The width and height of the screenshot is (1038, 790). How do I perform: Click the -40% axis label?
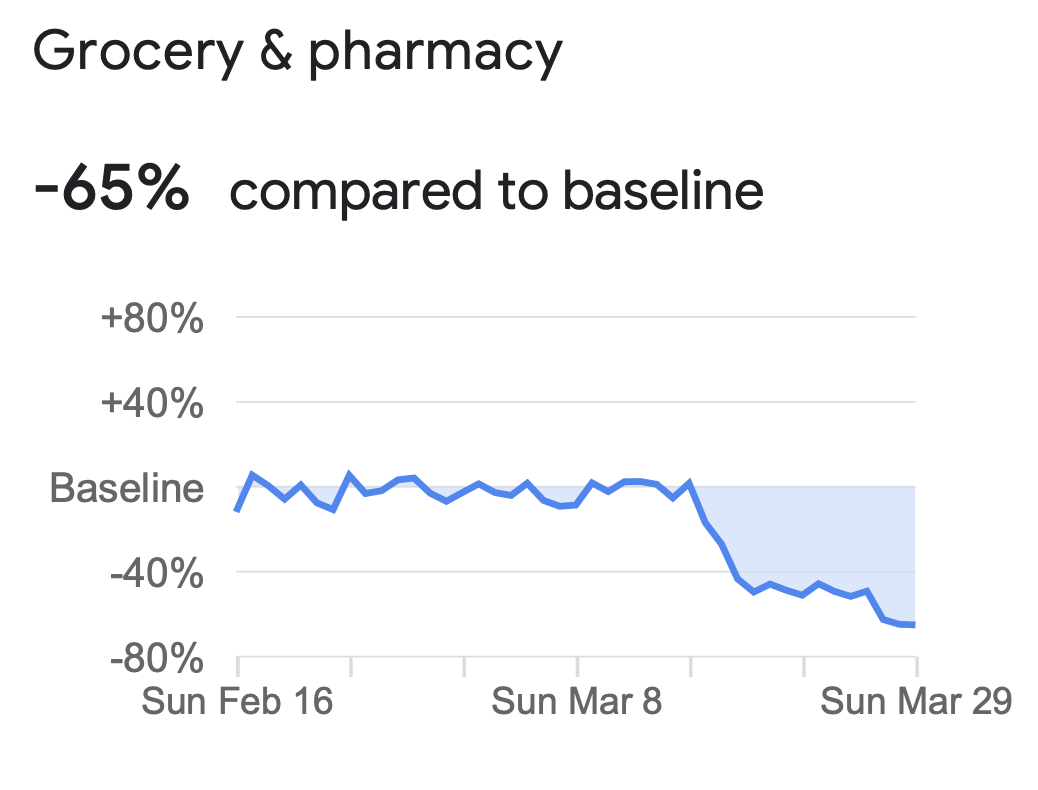click(157, 573)
